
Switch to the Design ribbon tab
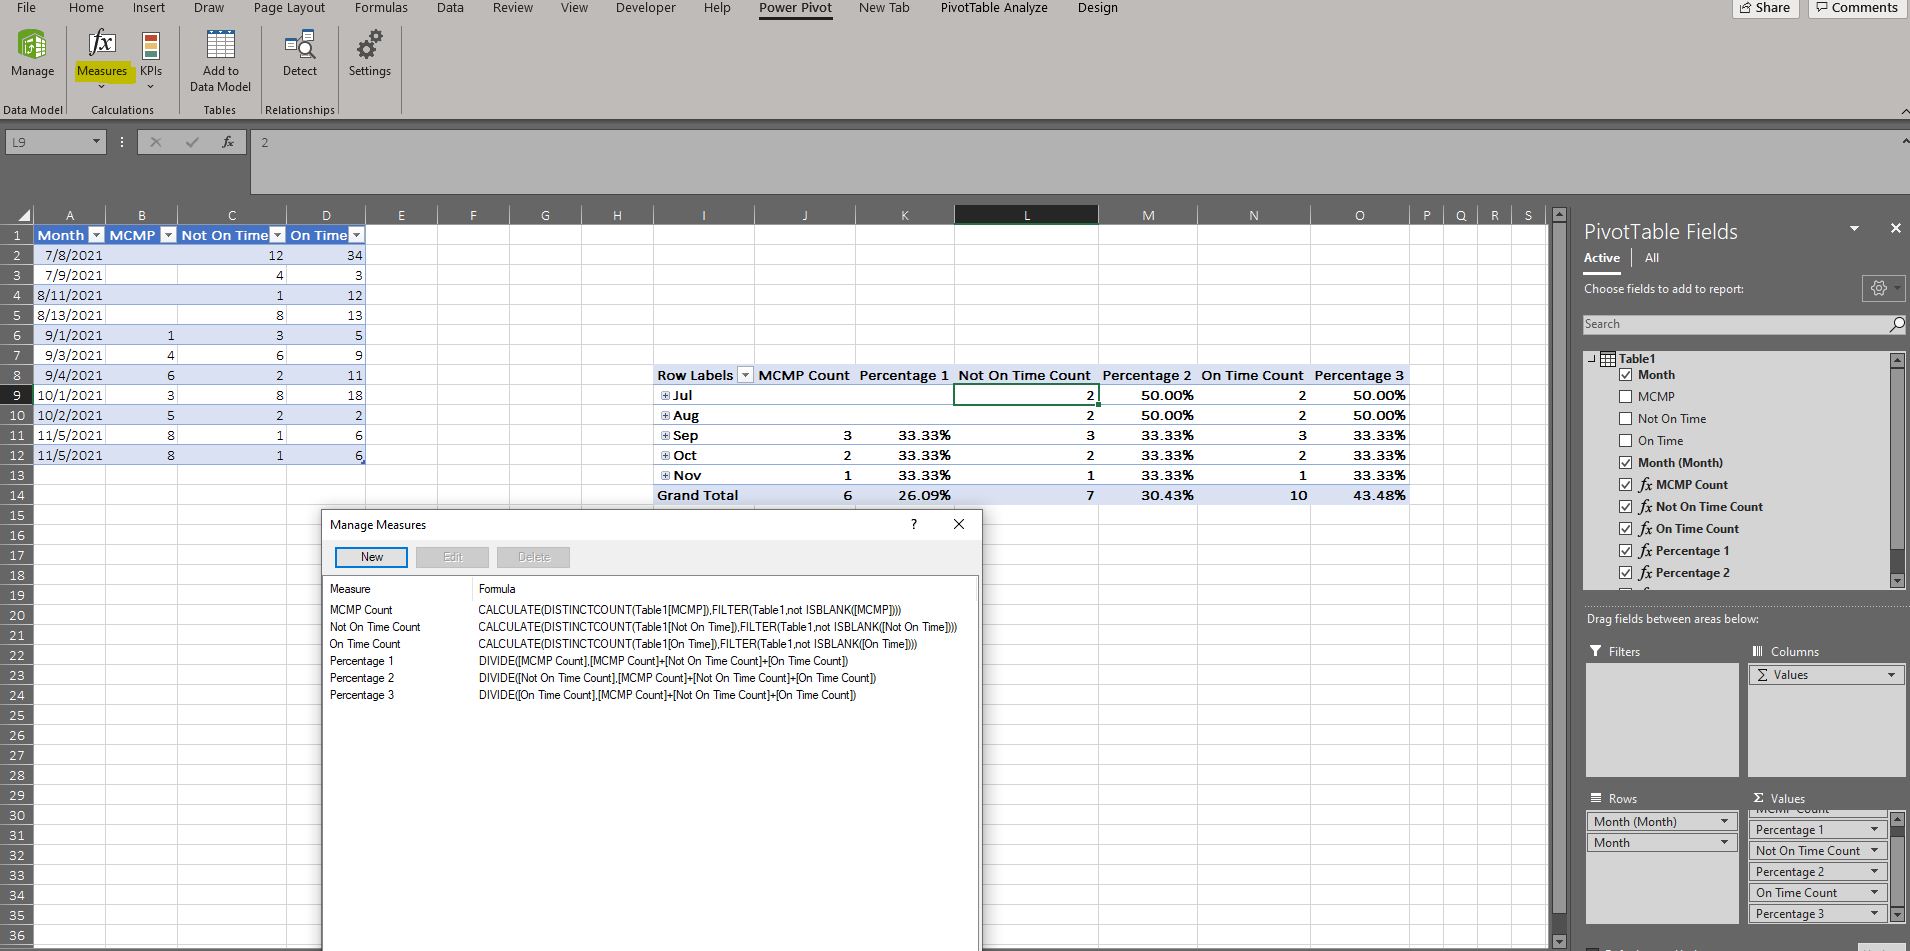(x=1097, y=8)
